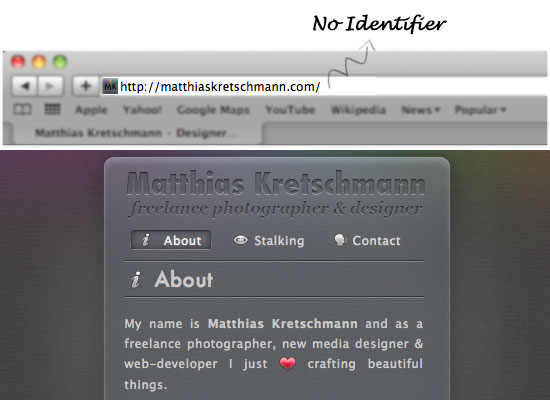Select the Matthias Kretschmann Designer browser tab
The height and width of the screenshot is (400, 550).
point(136,133)
